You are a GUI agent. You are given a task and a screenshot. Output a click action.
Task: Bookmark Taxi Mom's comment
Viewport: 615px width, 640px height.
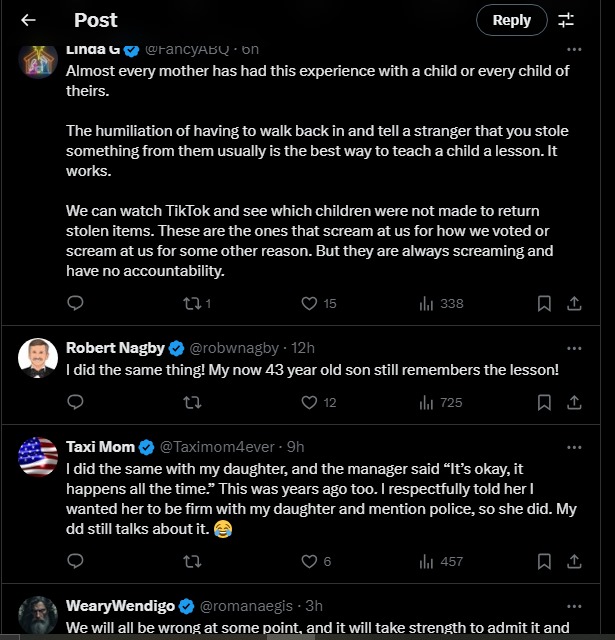tap(544, 561)
